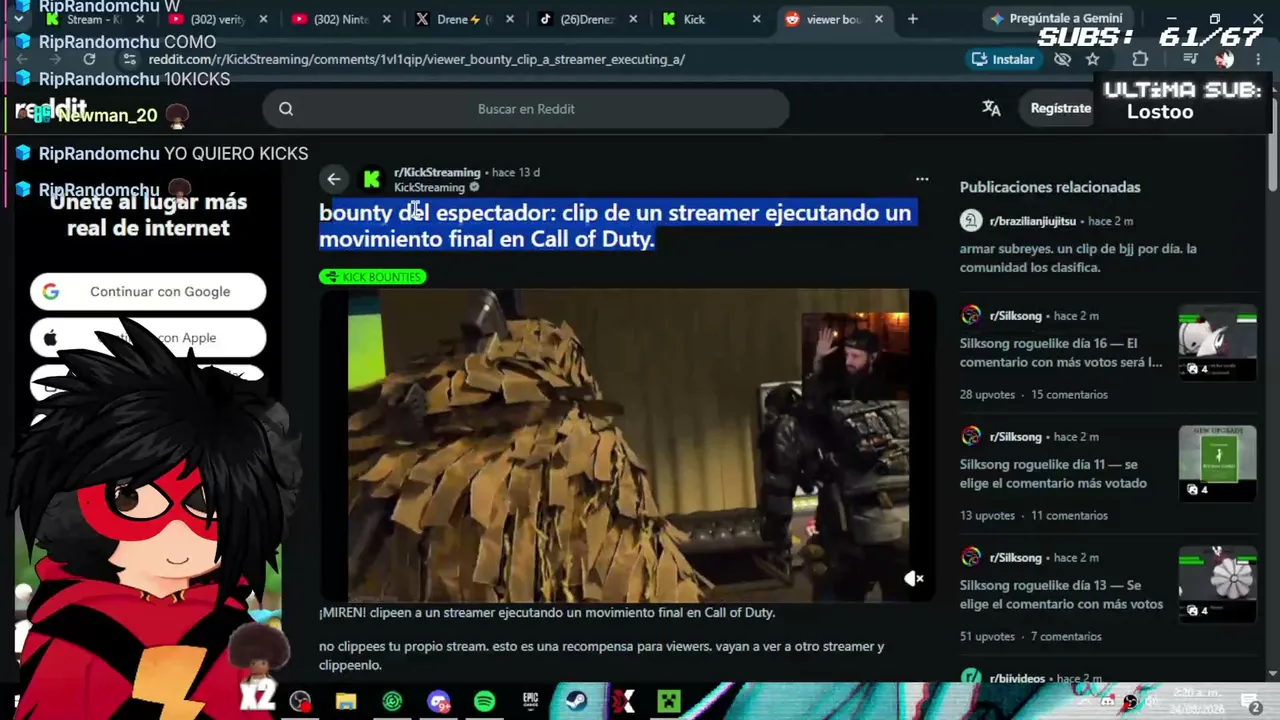Focus the Buscar en Reddit search field
Image resolution: width=1280 pixels, height=720 pixels.
(526, 109)
